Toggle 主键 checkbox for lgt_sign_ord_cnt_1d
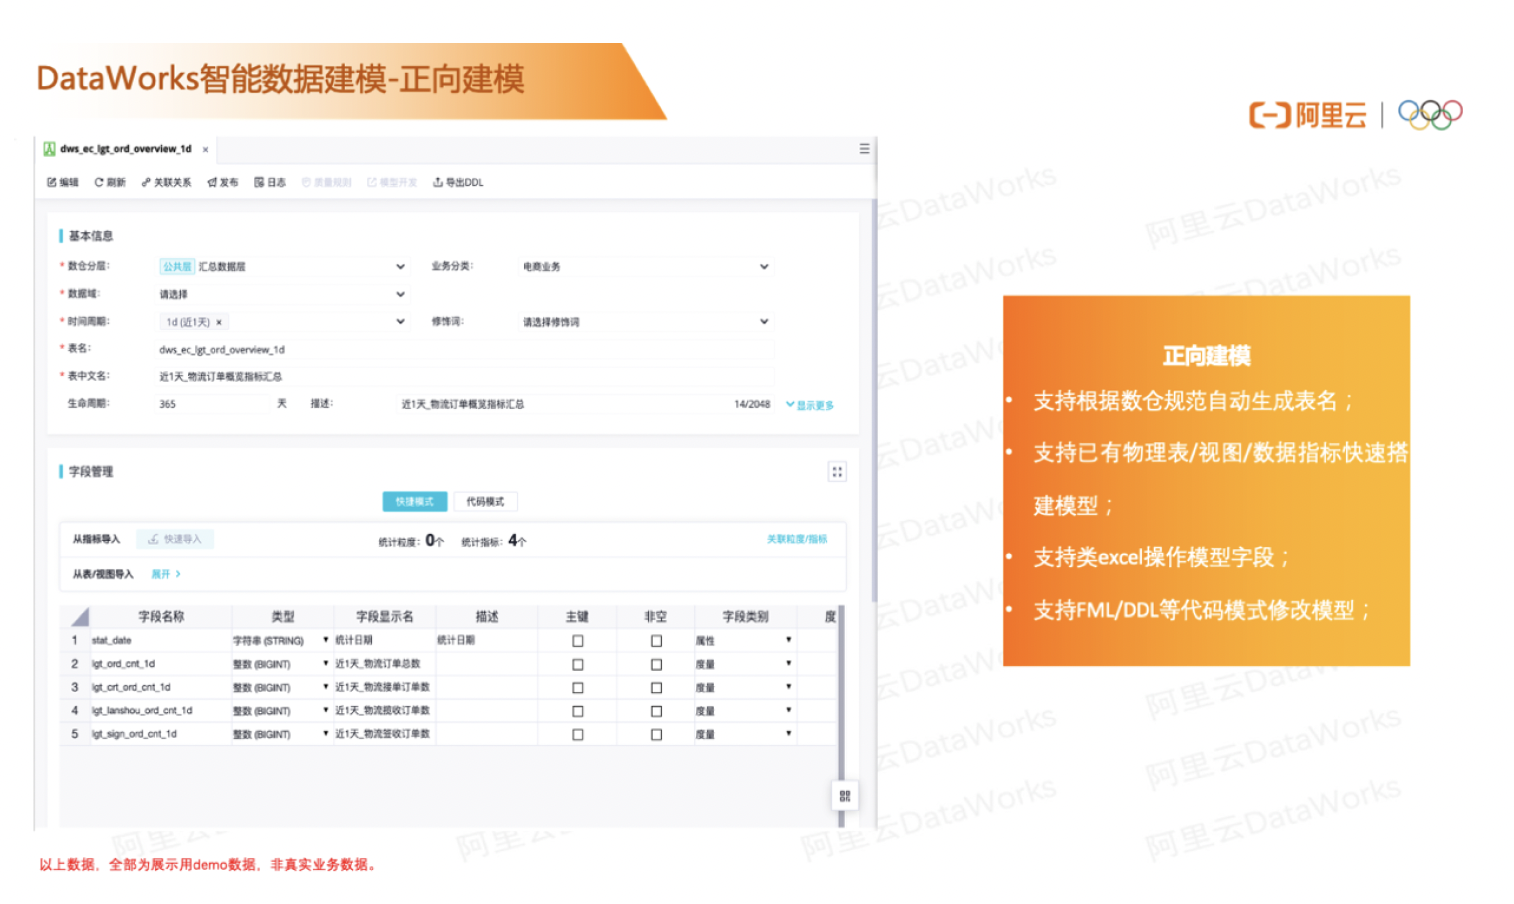This screenshot has width=1514, height=904. click(577, 734)
